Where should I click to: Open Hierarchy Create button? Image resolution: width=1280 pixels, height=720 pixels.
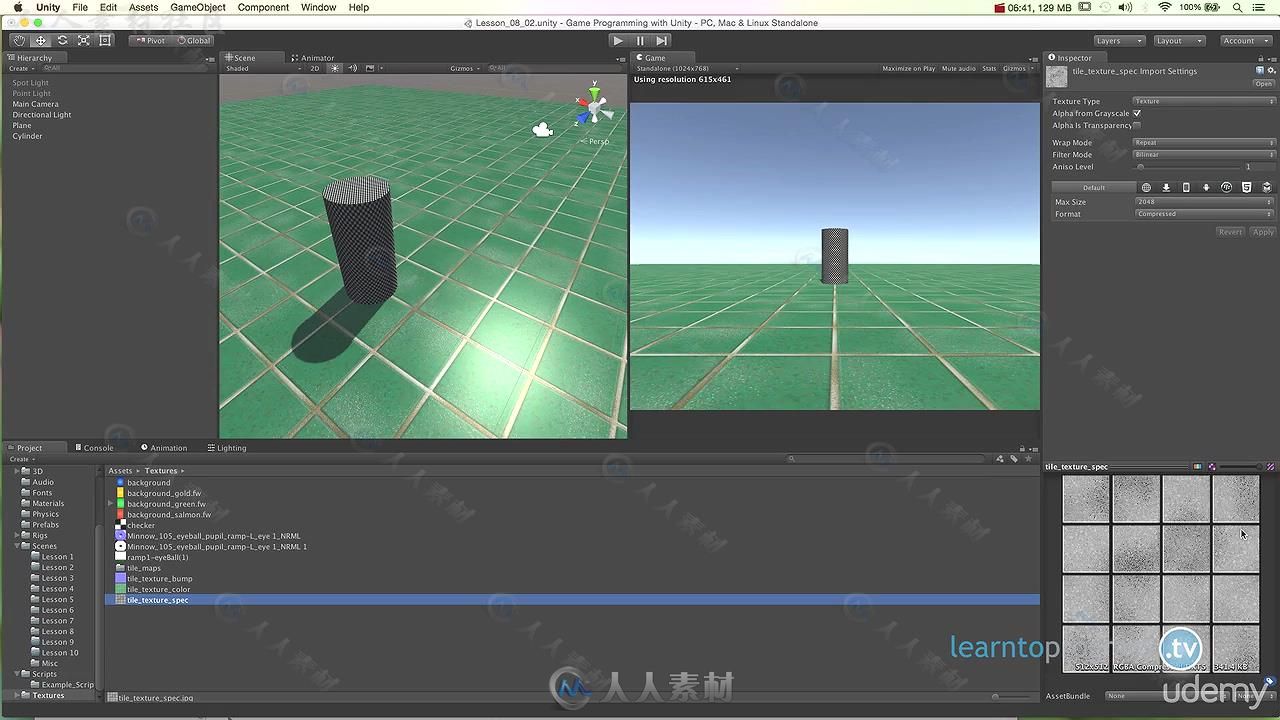[21, 69]
